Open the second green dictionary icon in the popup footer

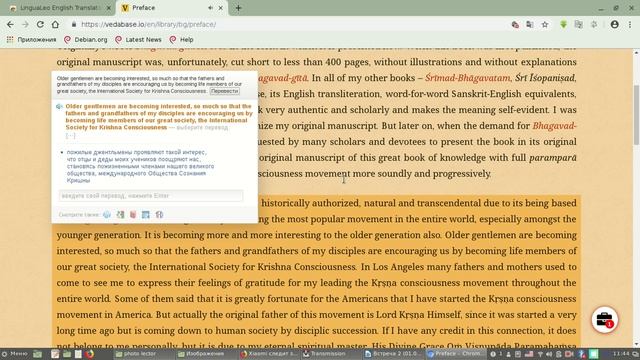(120, 214)
